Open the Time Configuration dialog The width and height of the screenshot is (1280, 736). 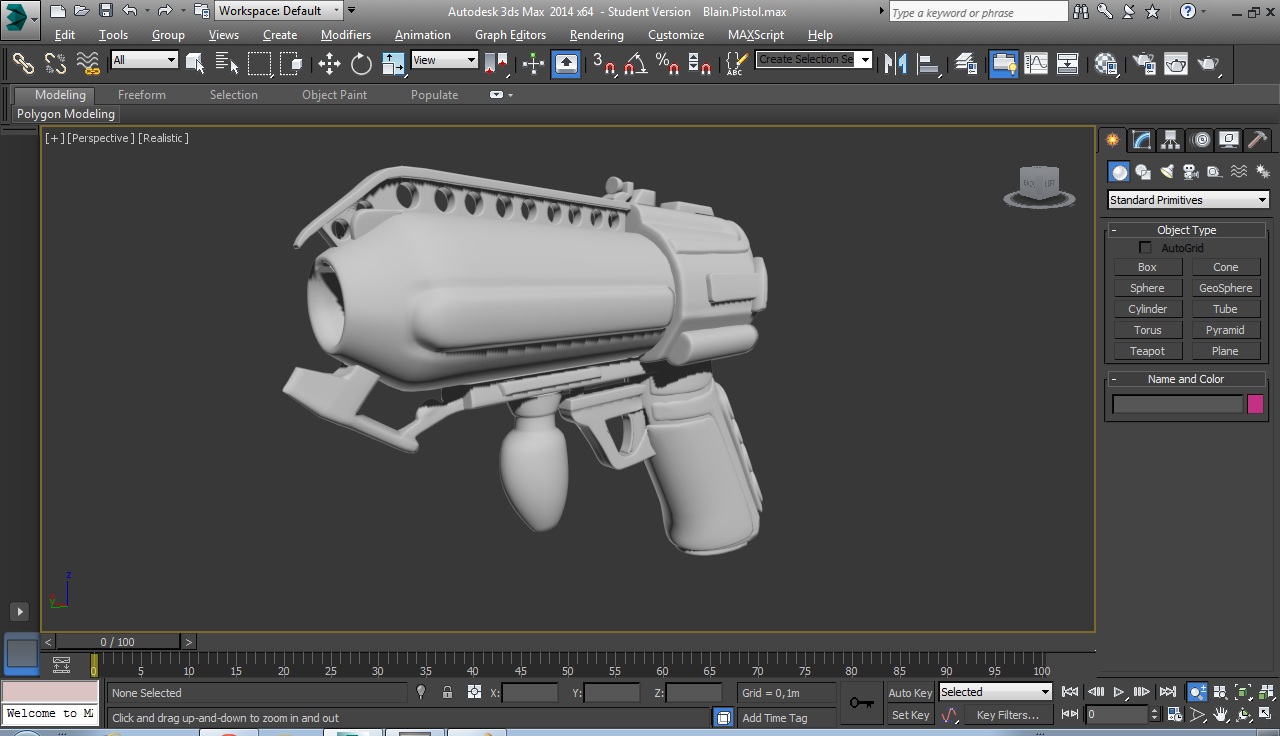[x=1175, y=714]
